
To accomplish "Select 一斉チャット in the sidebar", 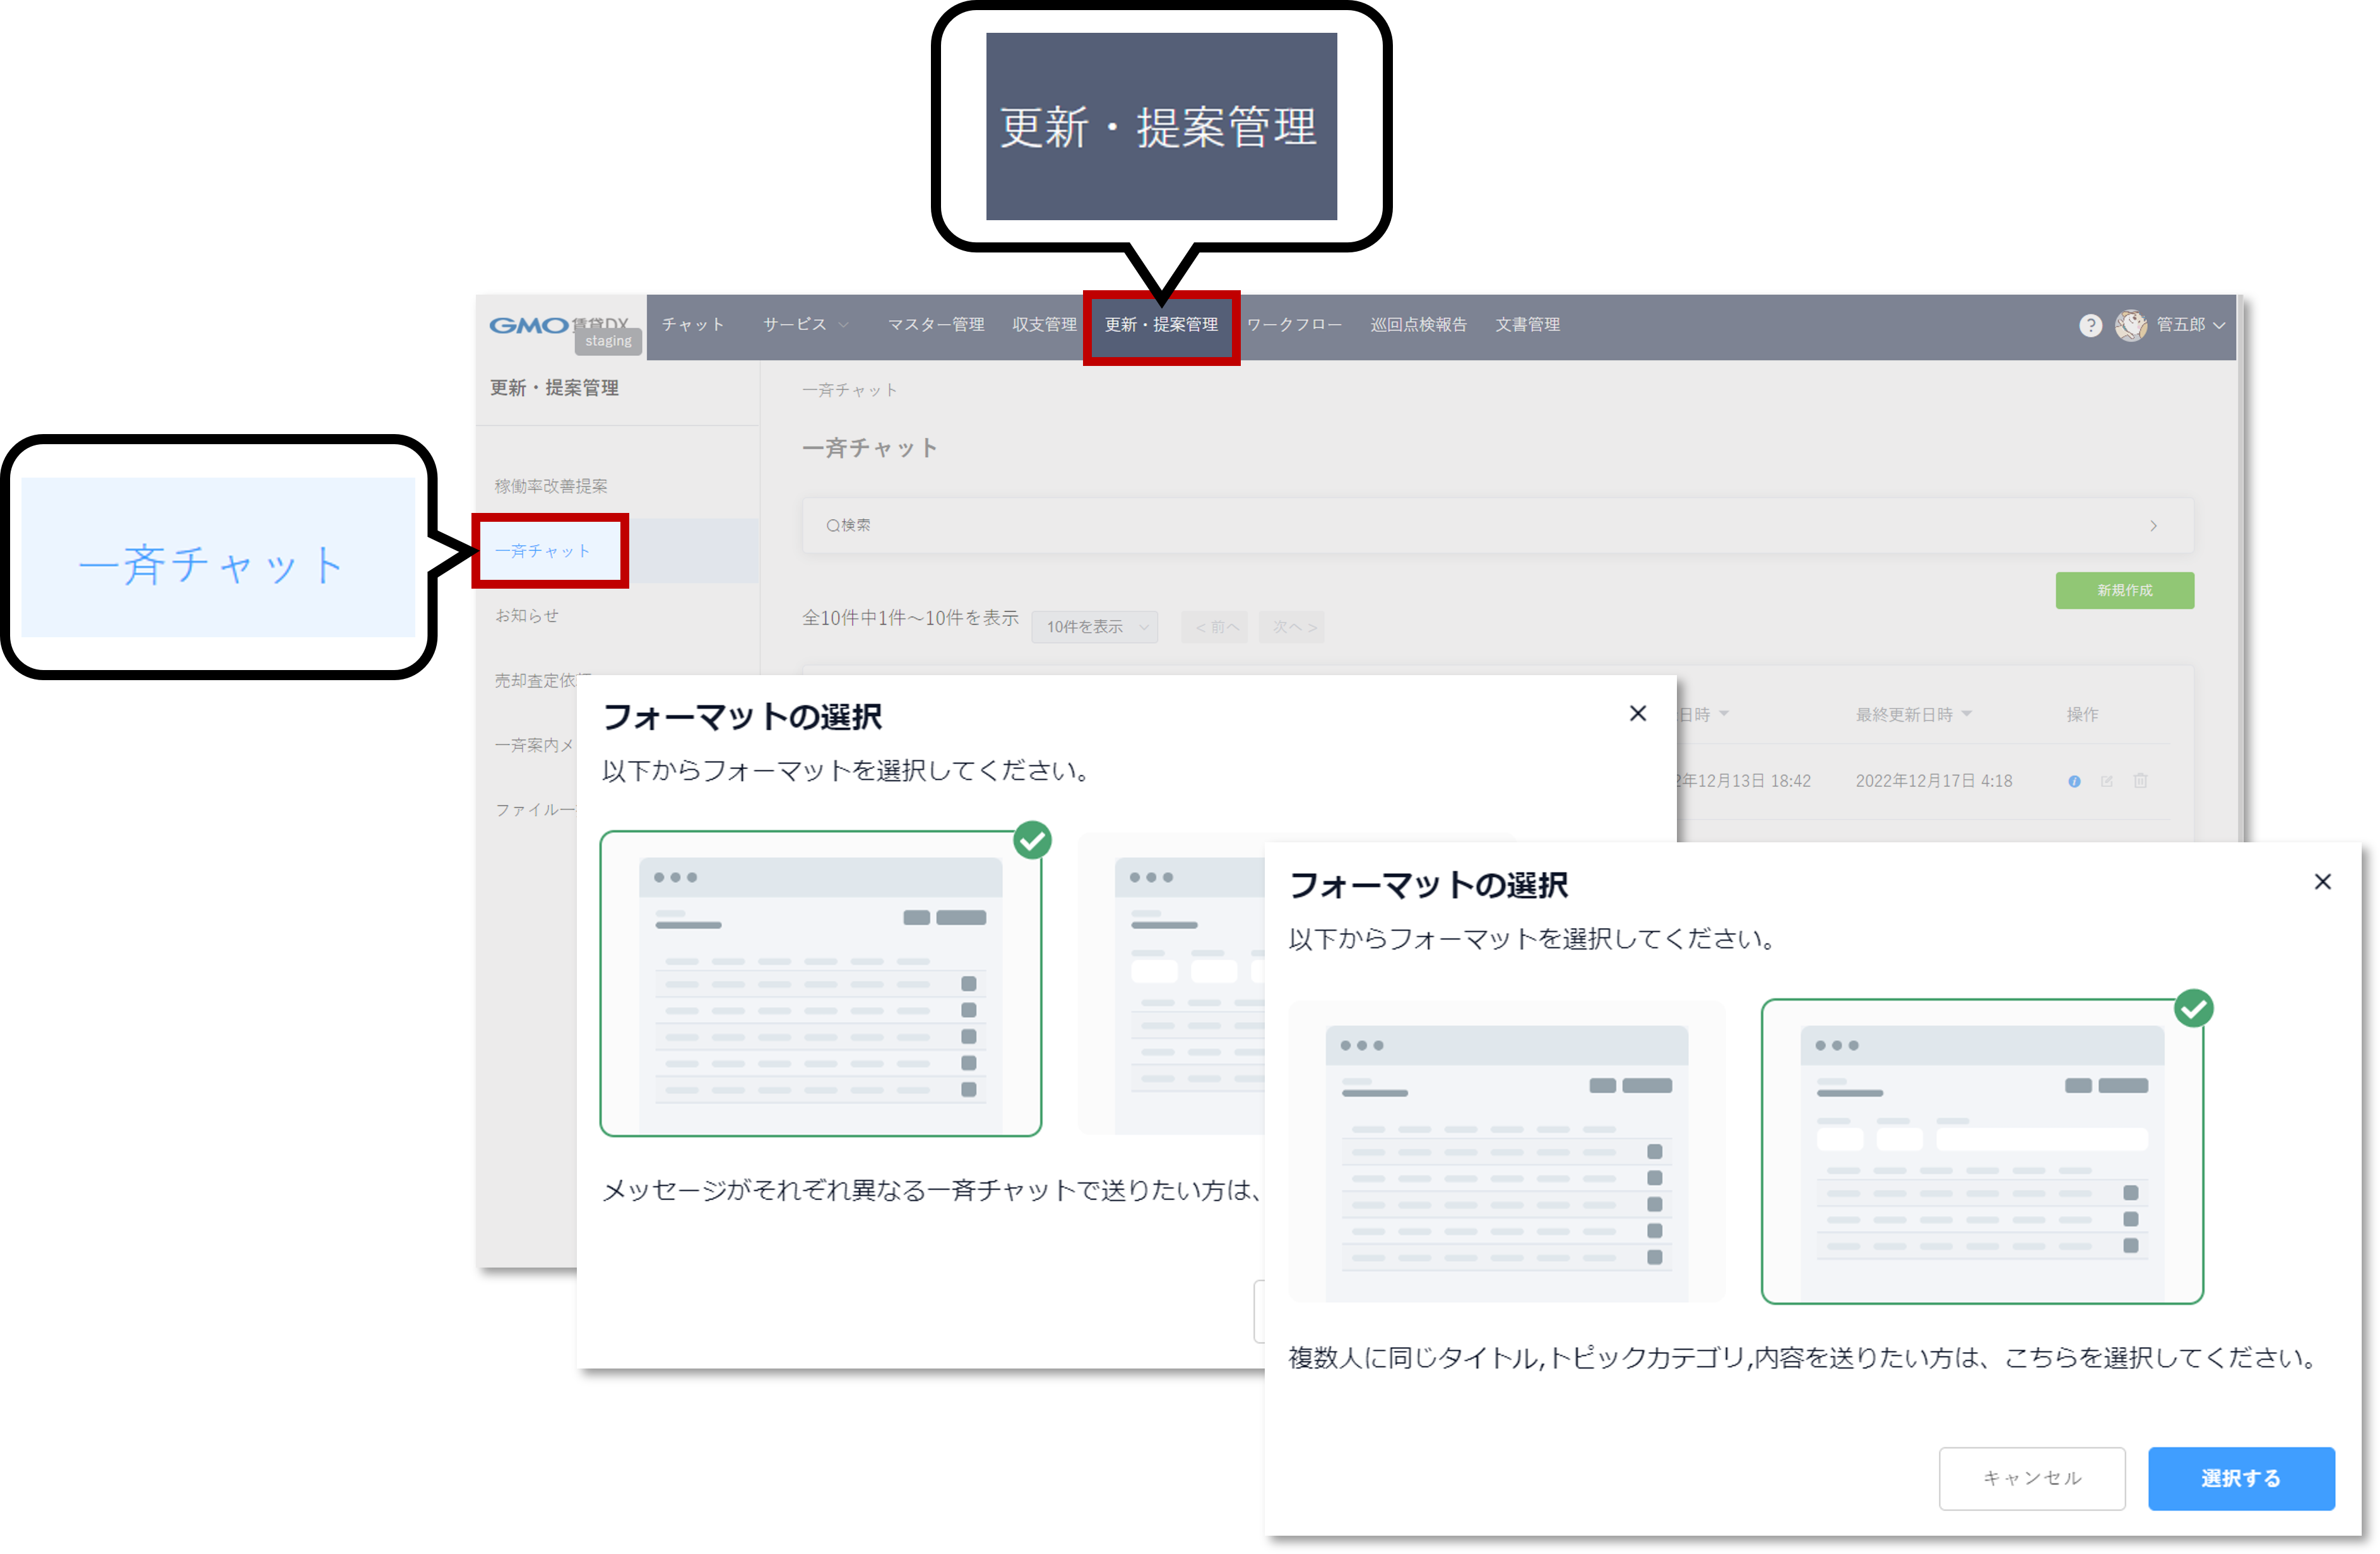I will (543, 551).
